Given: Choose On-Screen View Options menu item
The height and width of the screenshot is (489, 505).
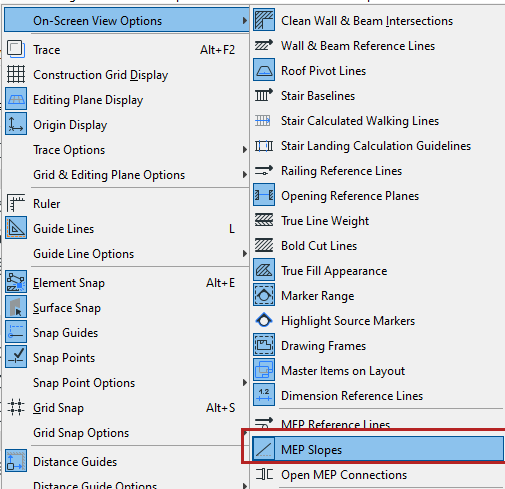Looking at the screenshot, I should (127, 21).
